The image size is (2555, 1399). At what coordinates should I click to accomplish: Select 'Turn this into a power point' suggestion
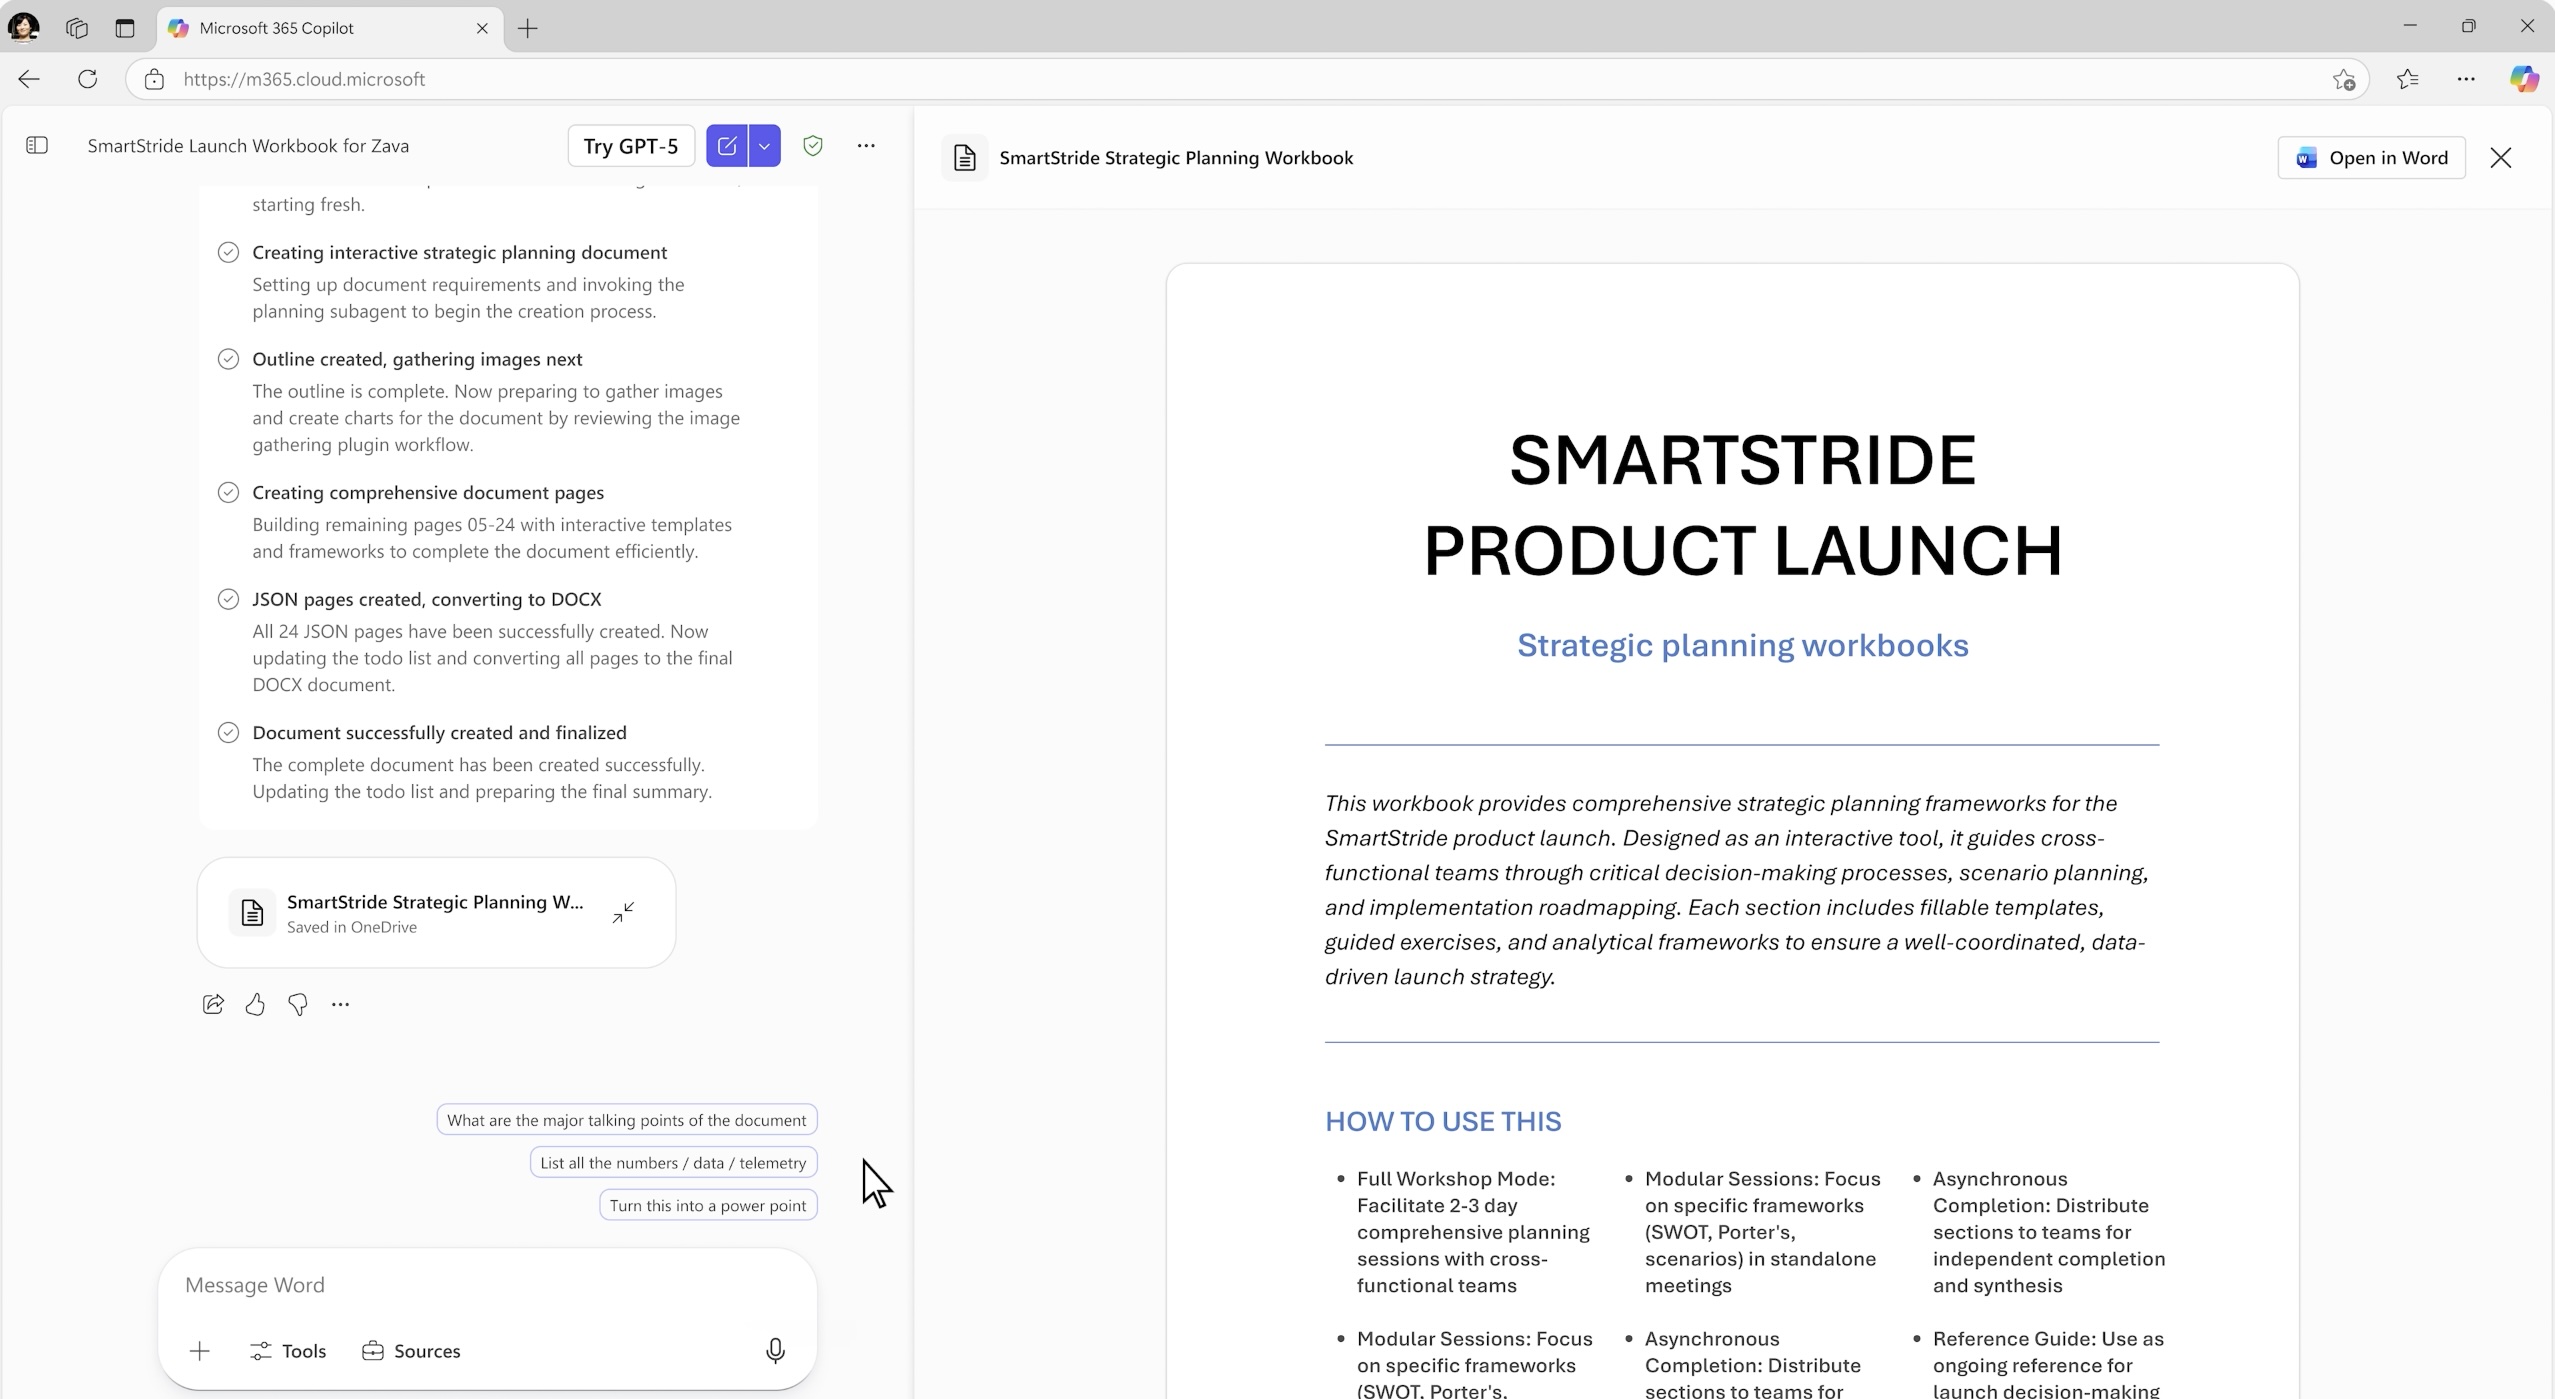coord(708,1205)
